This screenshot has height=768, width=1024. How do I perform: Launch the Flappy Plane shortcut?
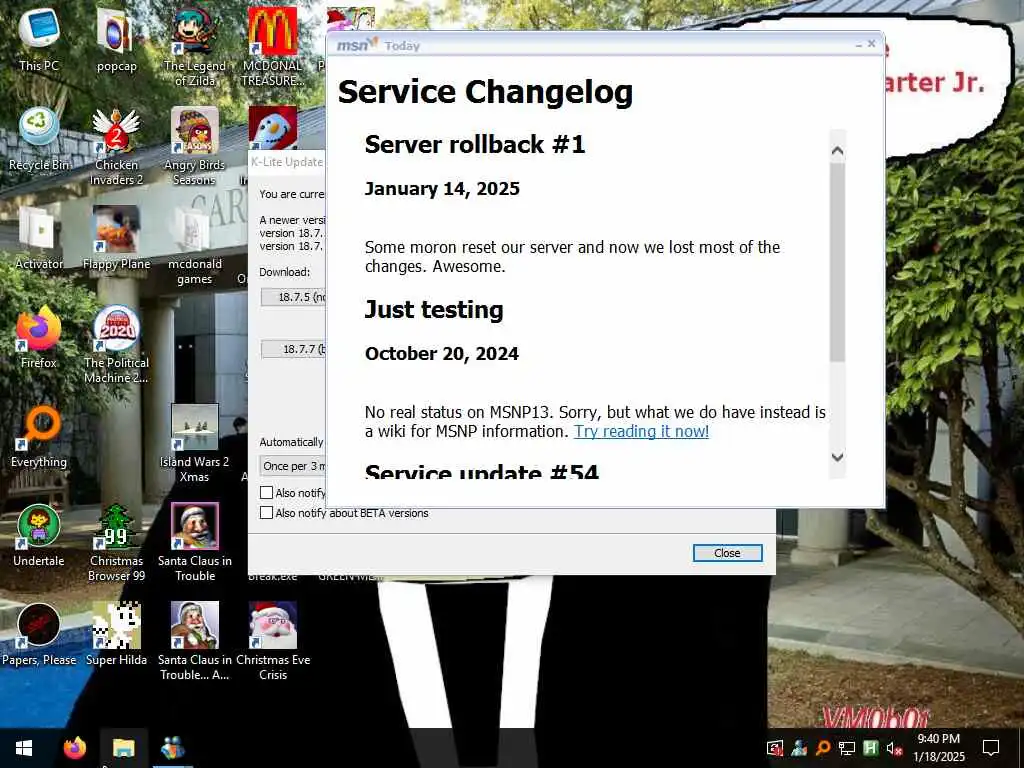(116, 238)
